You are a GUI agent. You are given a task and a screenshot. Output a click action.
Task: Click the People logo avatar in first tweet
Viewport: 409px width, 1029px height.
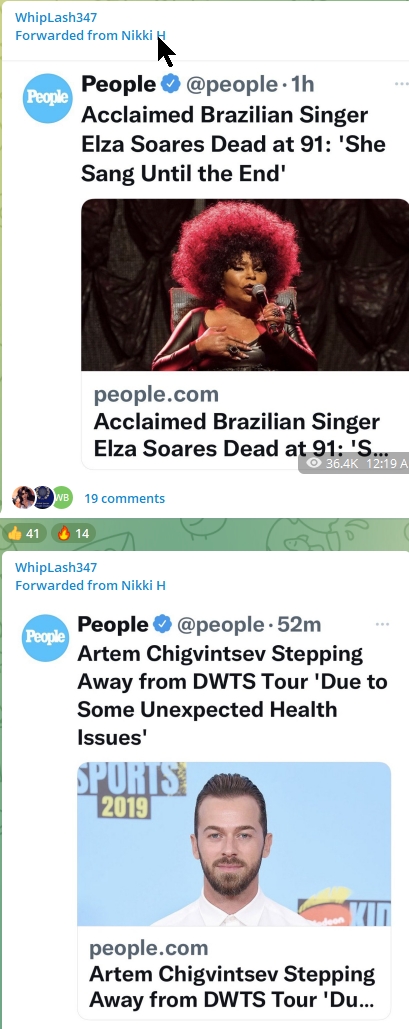47,98
